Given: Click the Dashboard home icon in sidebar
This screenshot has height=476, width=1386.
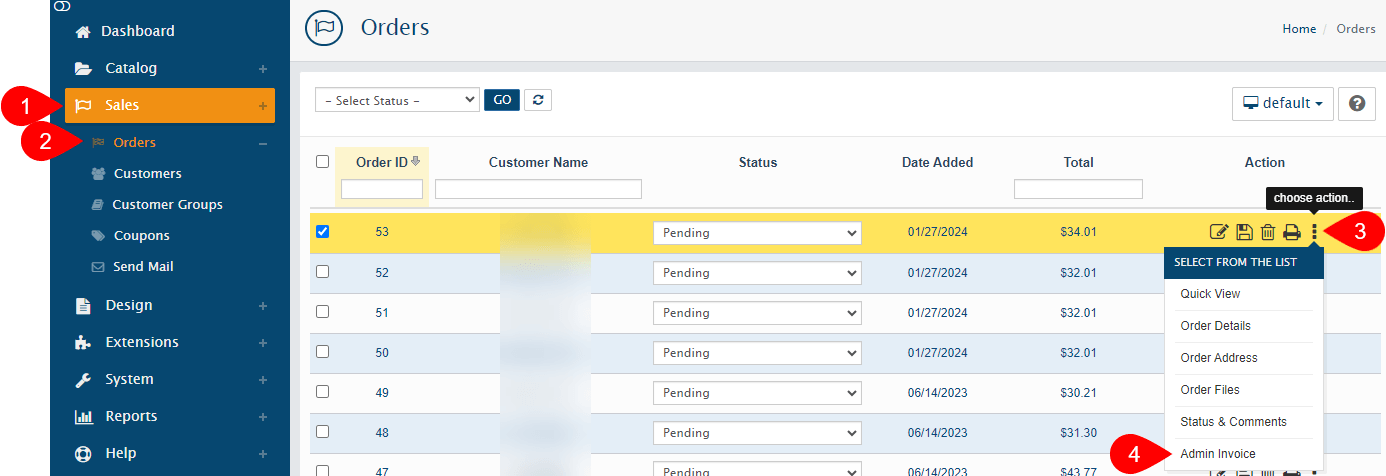Looking at the screenshot, I should pyautogui.click(x=84, y=32).
